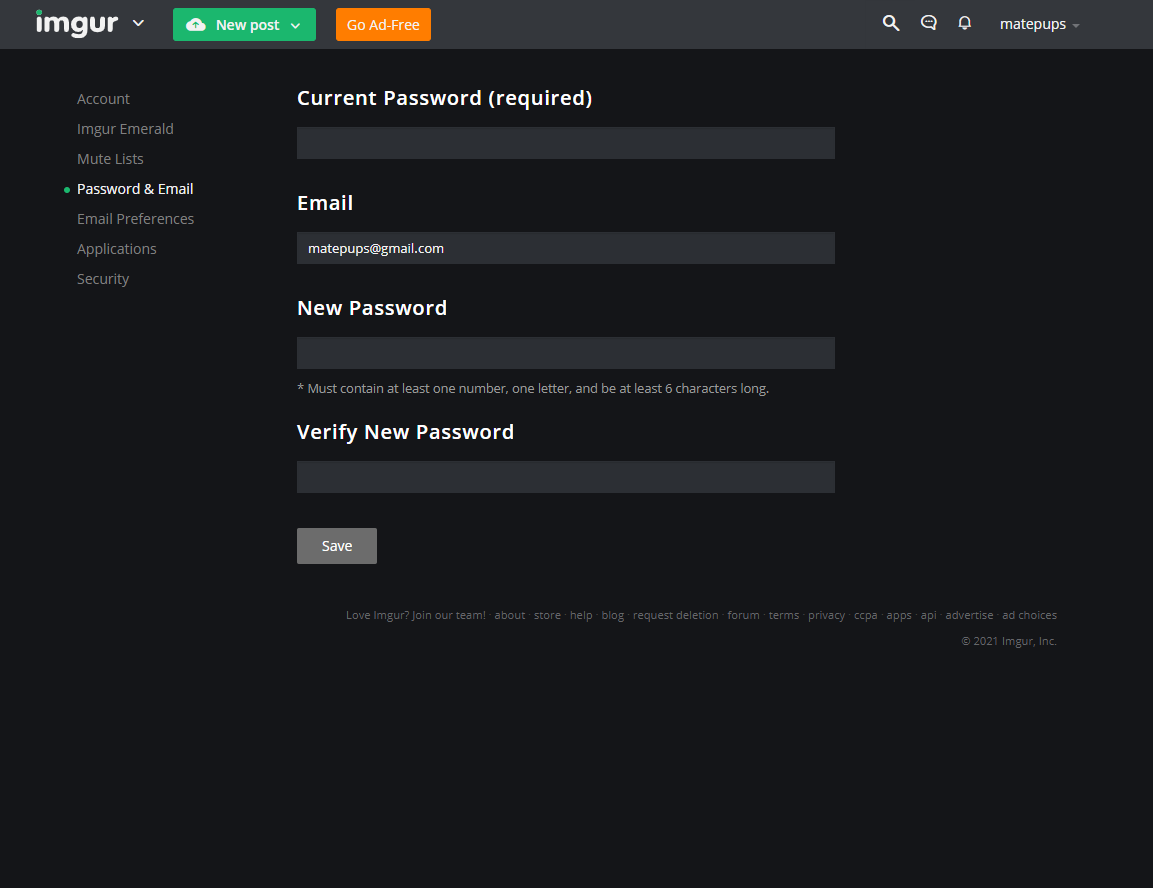1153x888 pixels.
Task: Click the Go Ad-Free button
Action: (383, 25)
